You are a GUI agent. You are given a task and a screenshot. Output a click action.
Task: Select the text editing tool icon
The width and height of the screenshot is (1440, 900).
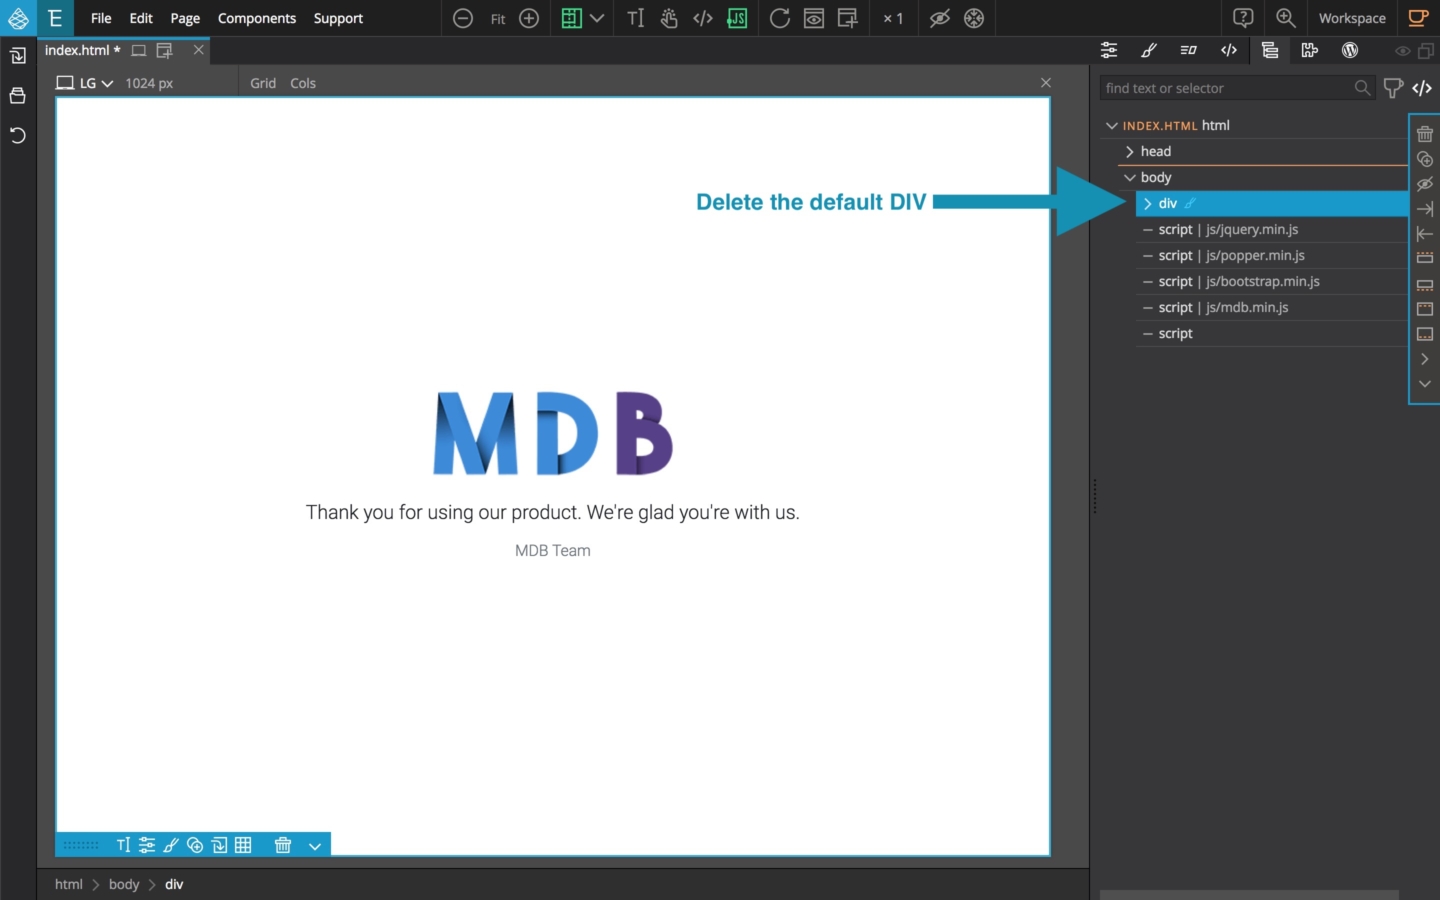tap(636, 18)
